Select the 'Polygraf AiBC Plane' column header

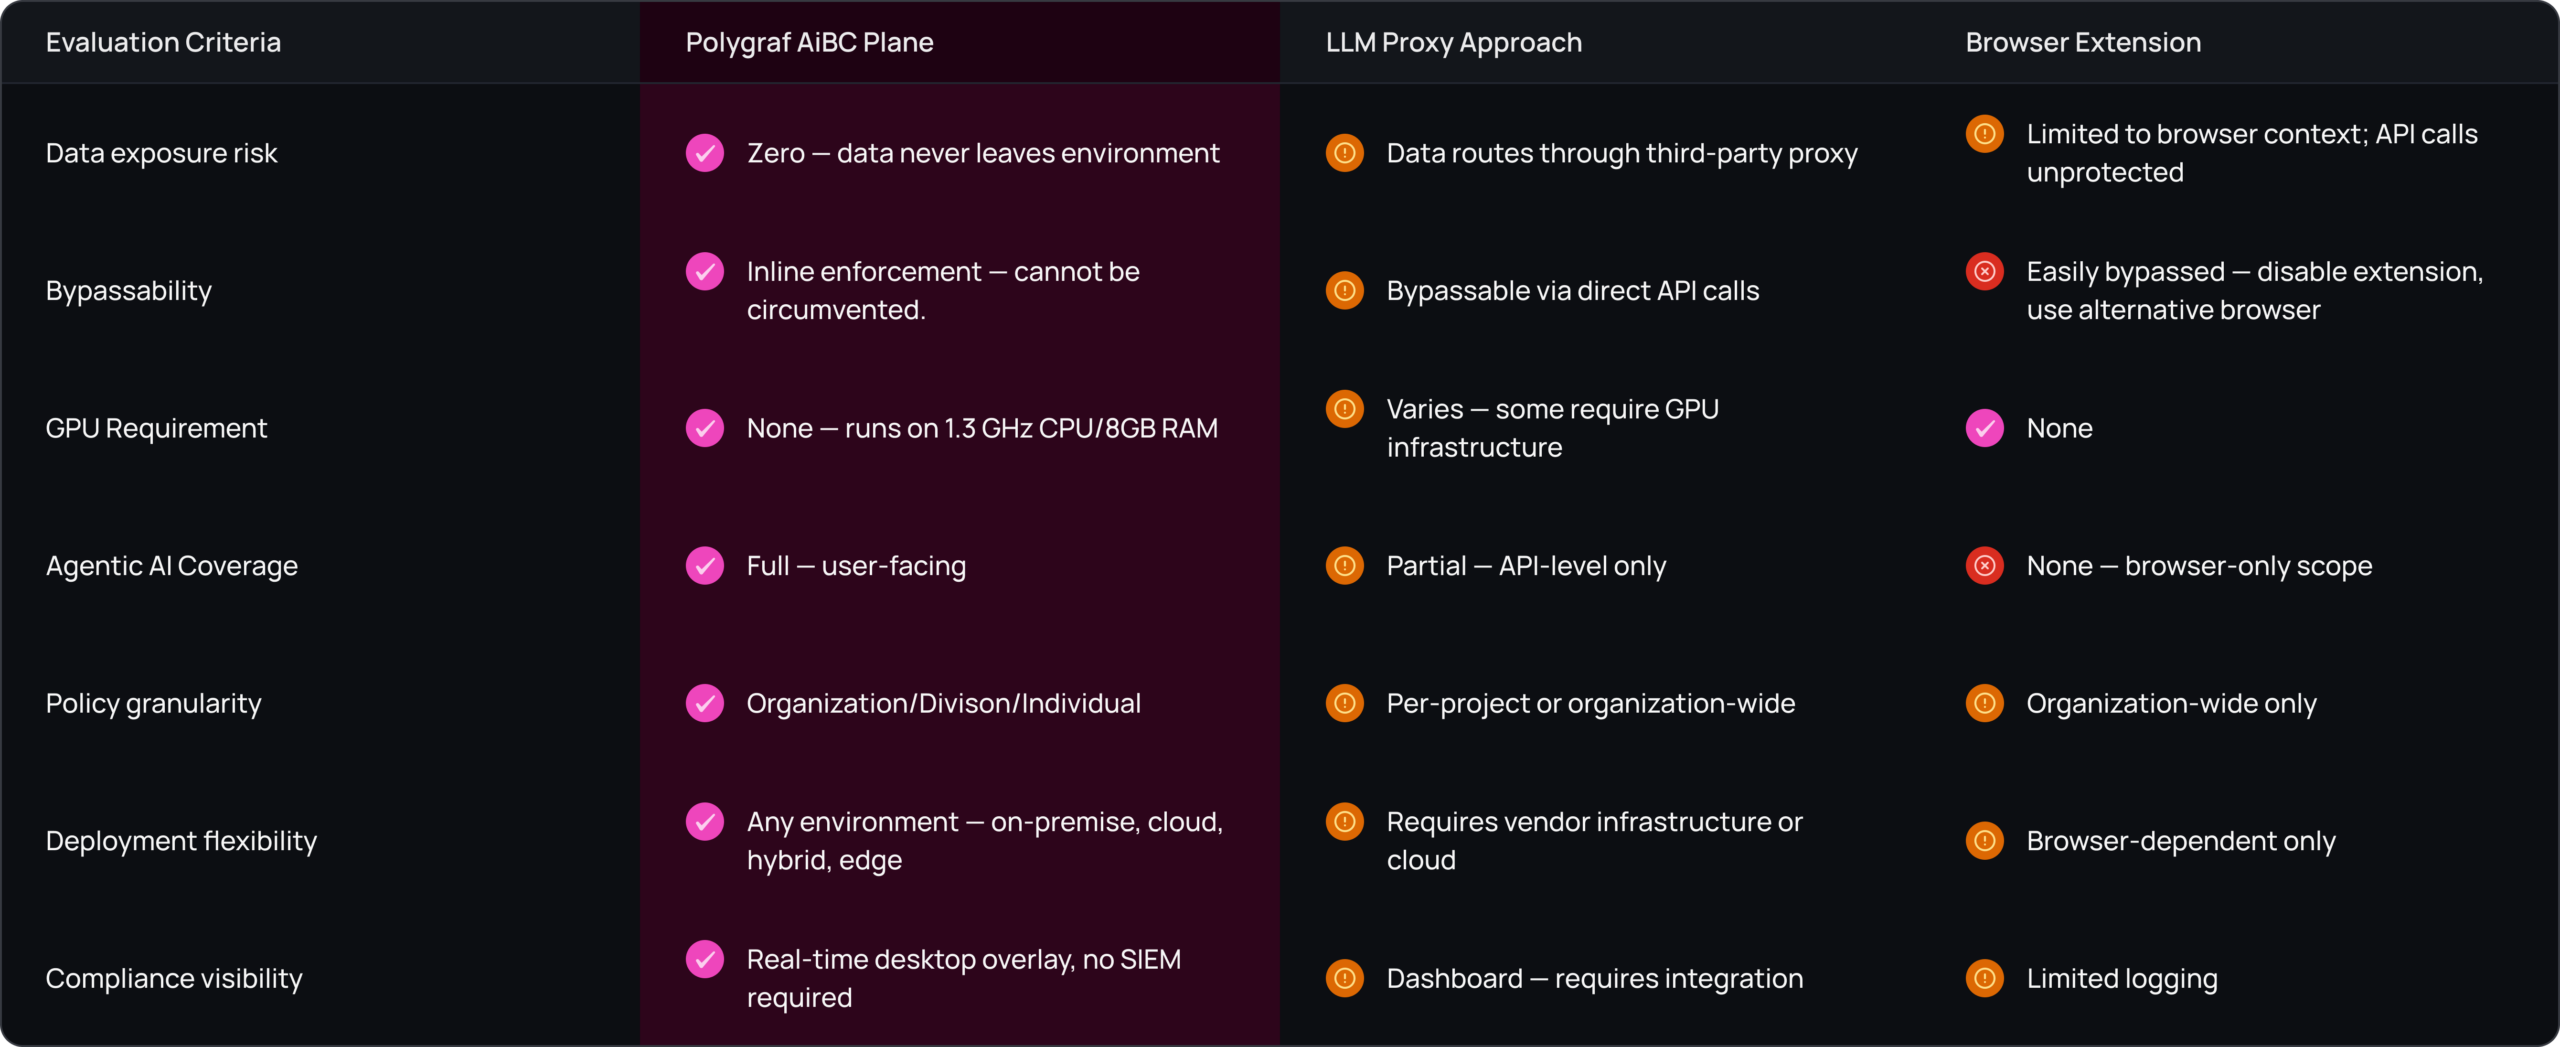[x=809, y=42]
